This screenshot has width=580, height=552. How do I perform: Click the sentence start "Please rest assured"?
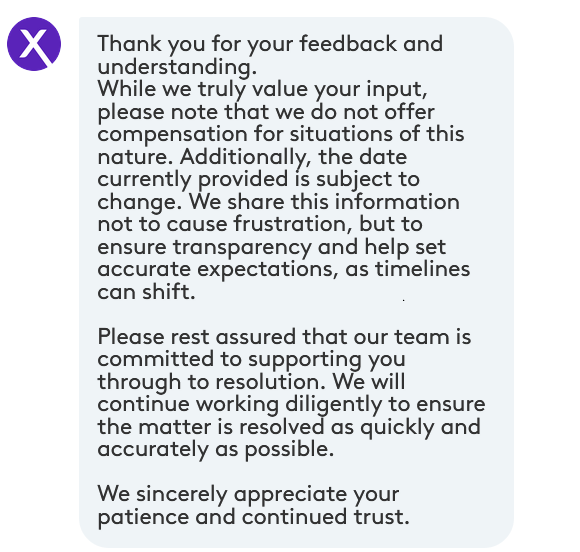pyautogui.click(x=196, y=337)
